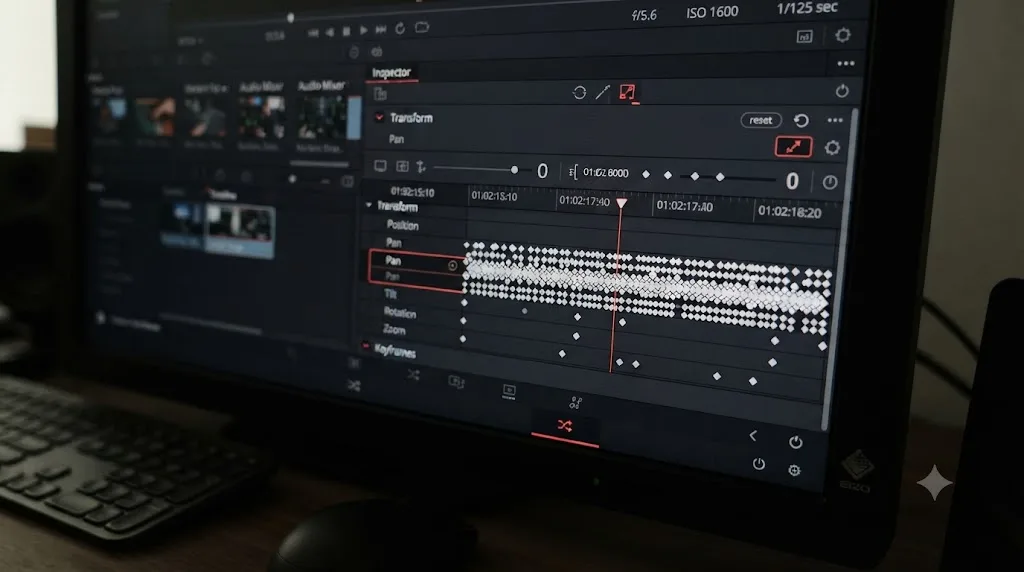Viewport: 1024px width, 572px height.
Task: Click the lower power icon at bottom right
Action: tap(758, 464)
